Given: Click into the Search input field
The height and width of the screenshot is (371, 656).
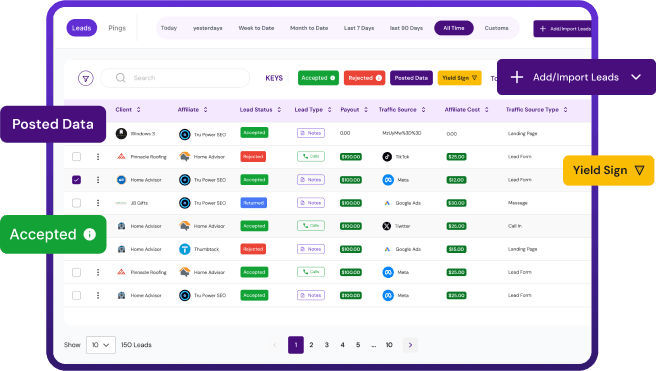Looking at the screenshot, I should point(175,78).
